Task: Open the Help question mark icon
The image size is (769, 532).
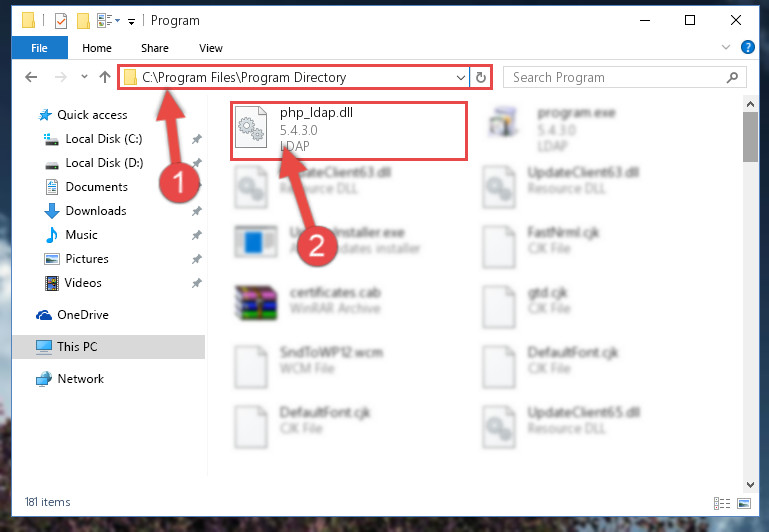Action: [747, 47]
